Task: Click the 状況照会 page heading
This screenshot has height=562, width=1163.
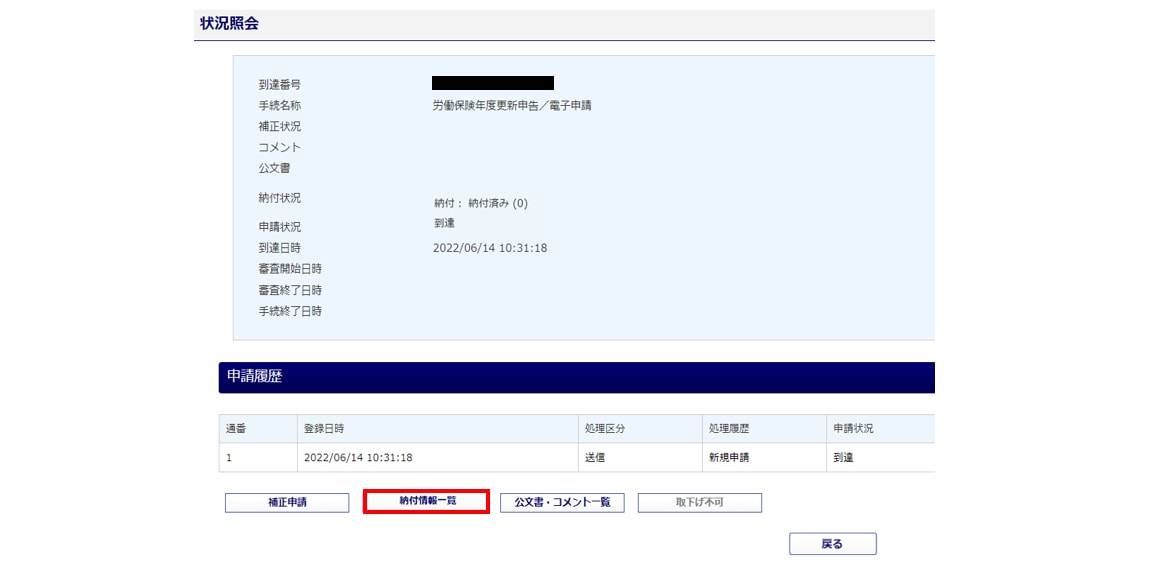Action: (229, 23)
